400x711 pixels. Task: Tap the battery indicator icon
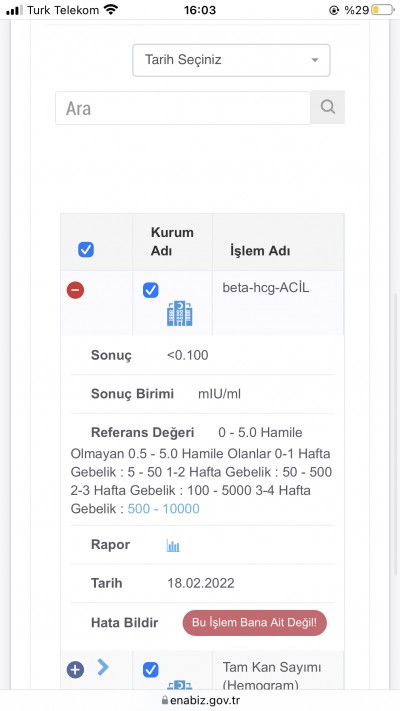(x=383, y=10)
